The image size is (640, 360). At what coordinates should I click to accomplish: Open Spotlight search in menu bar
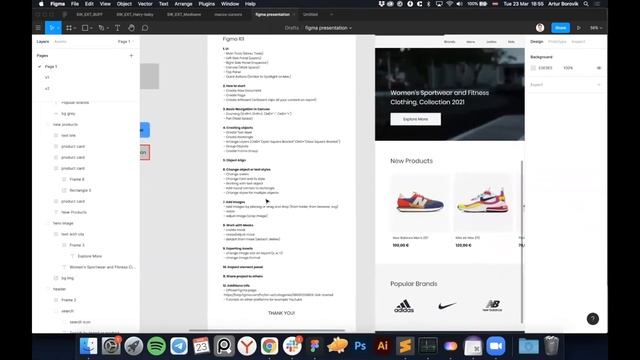click(586, 4)
